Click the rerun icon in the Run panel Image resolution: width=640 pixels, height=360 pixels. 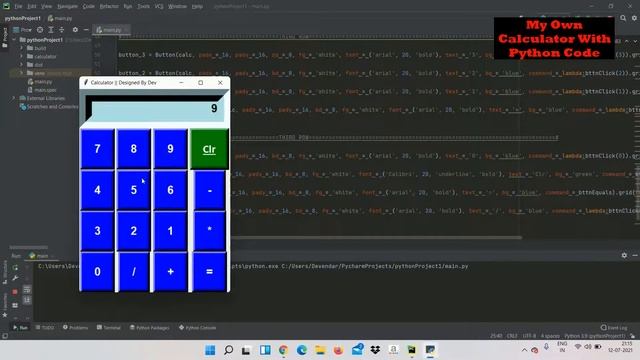coord(15,268)
